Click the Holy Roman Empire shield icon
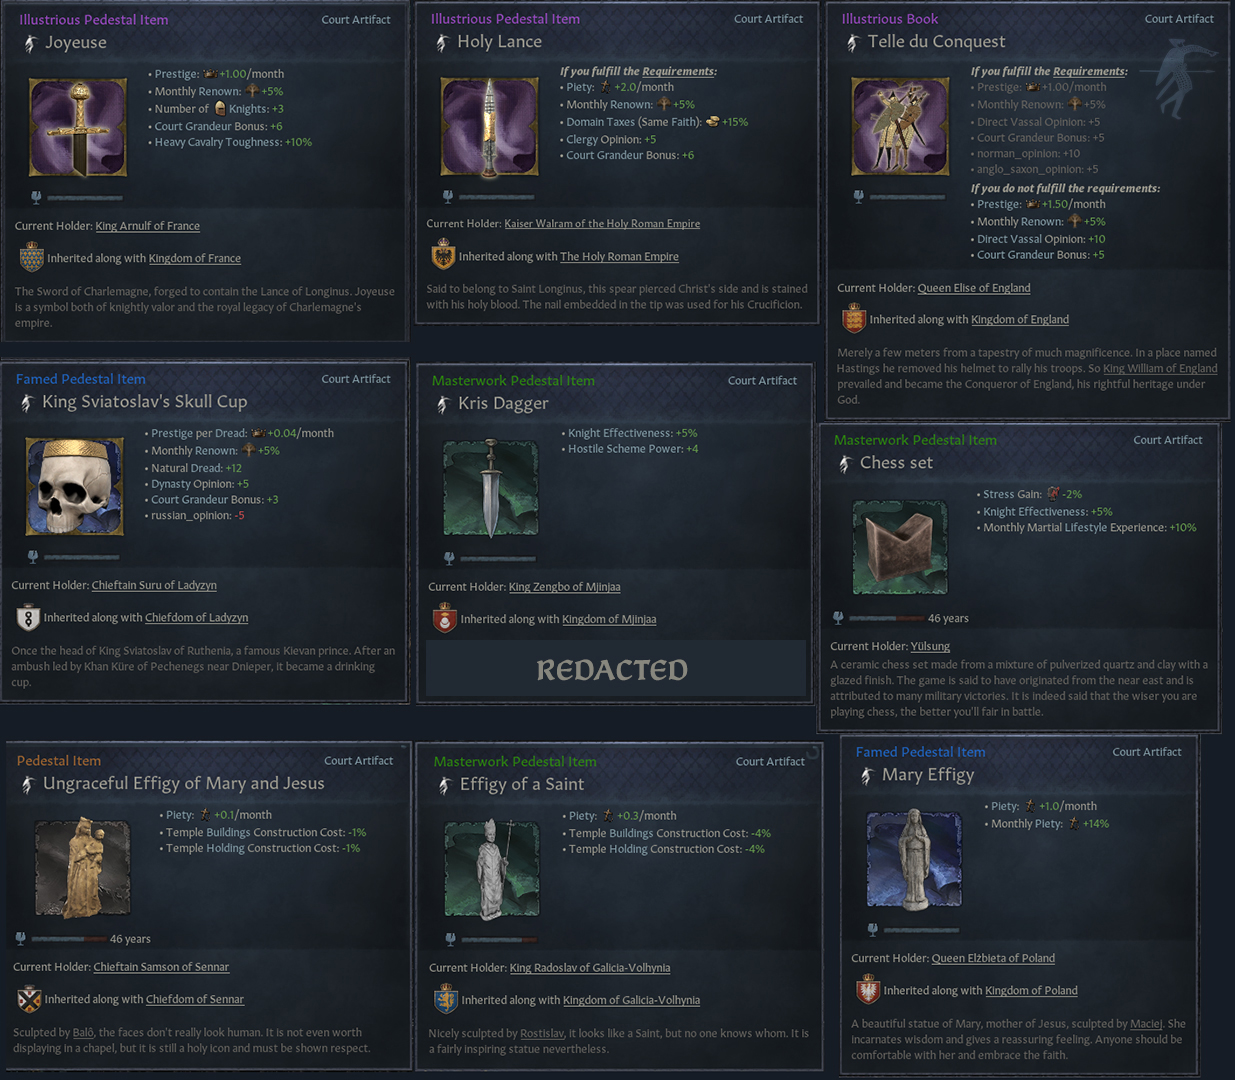 pos(443,255)
